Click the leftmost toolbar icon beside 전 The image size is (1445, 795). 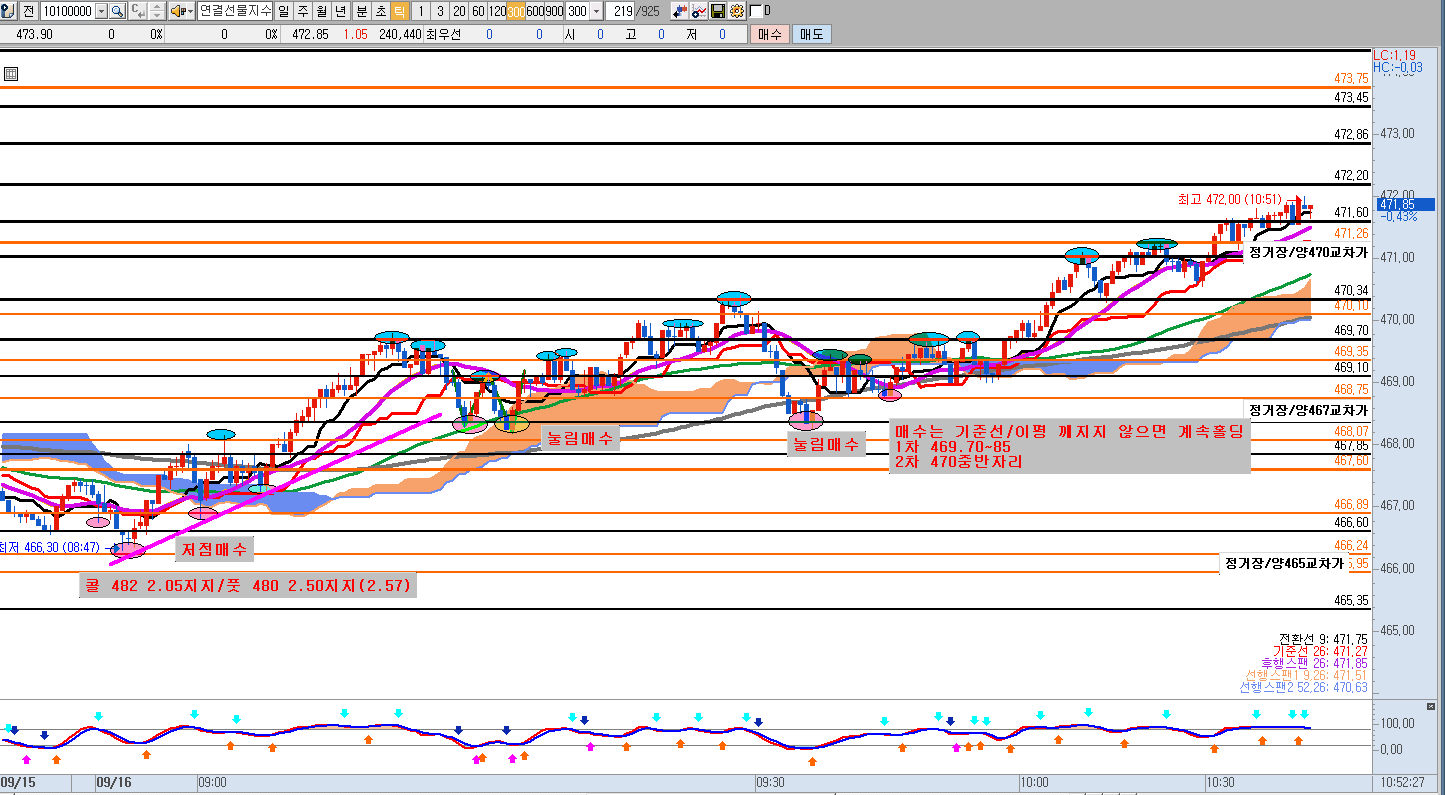pyautogui.click(x=8, y=11)
